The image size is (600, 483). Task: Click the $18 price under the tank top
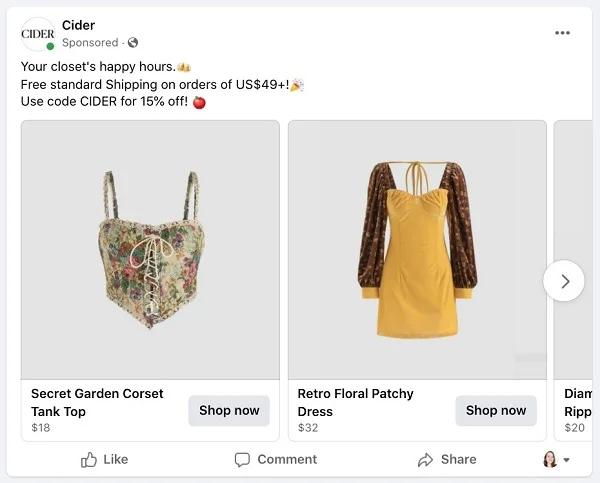point(40,428)
